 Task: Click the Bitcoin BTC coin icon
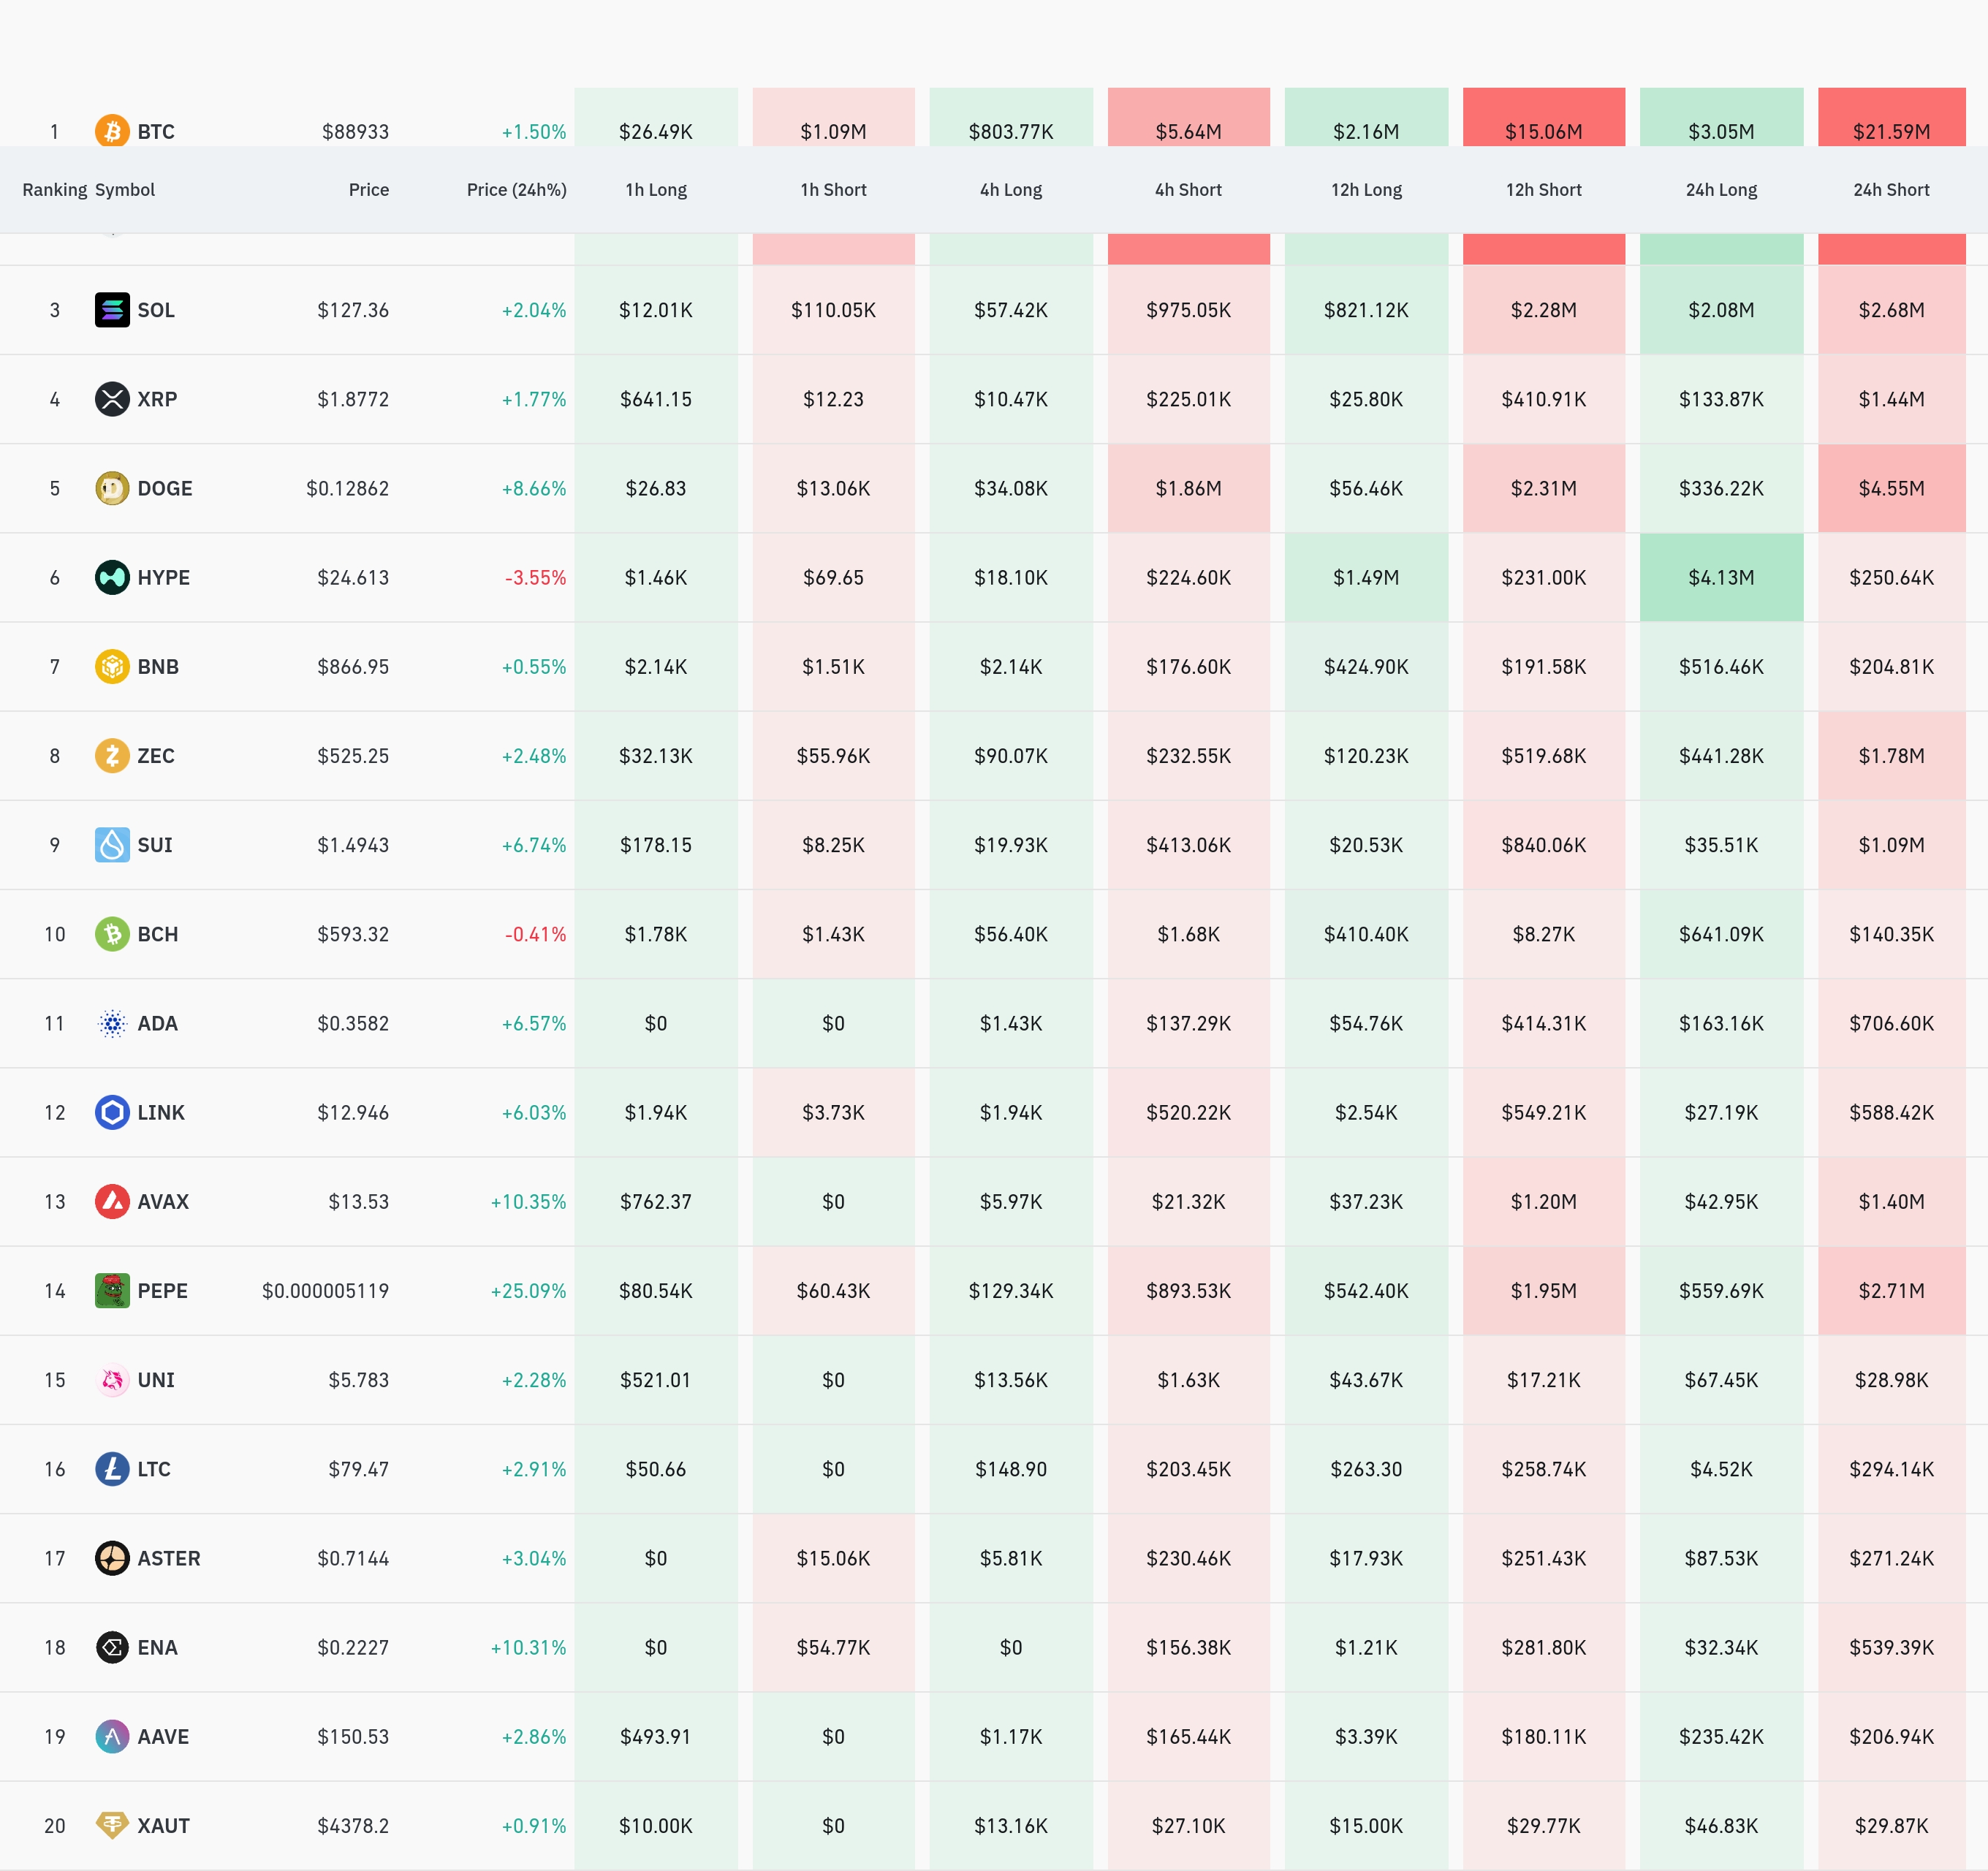[x=112, y=131]
